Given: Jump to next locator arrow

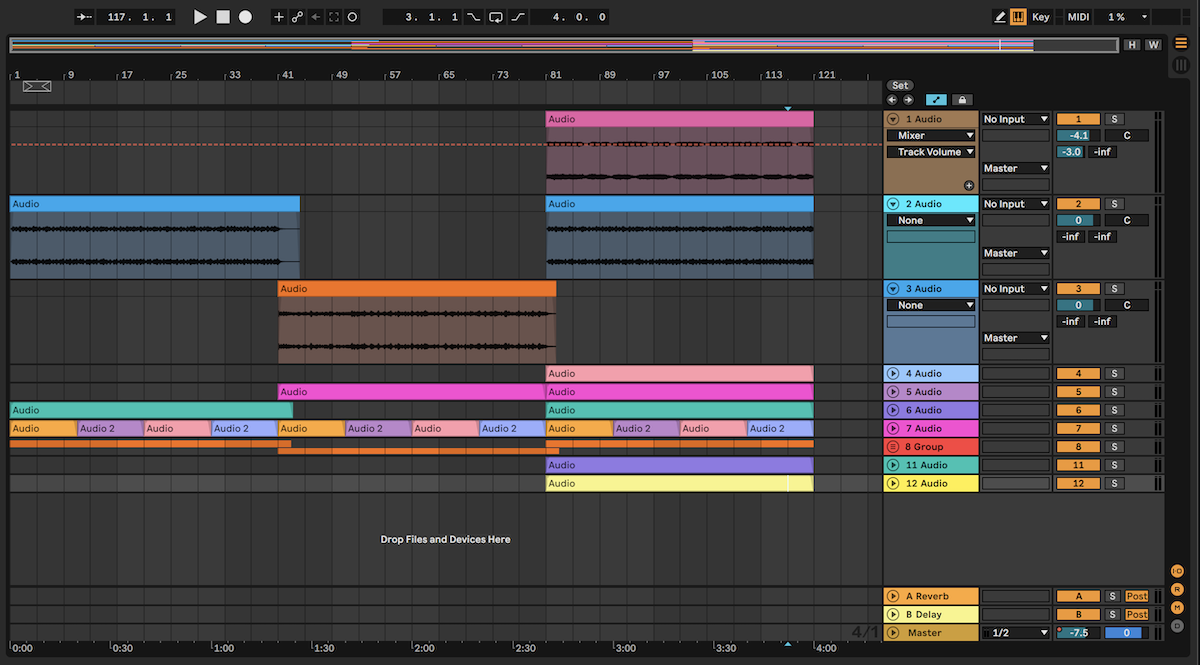Looking at the screenshot, I should click(908, 100).
